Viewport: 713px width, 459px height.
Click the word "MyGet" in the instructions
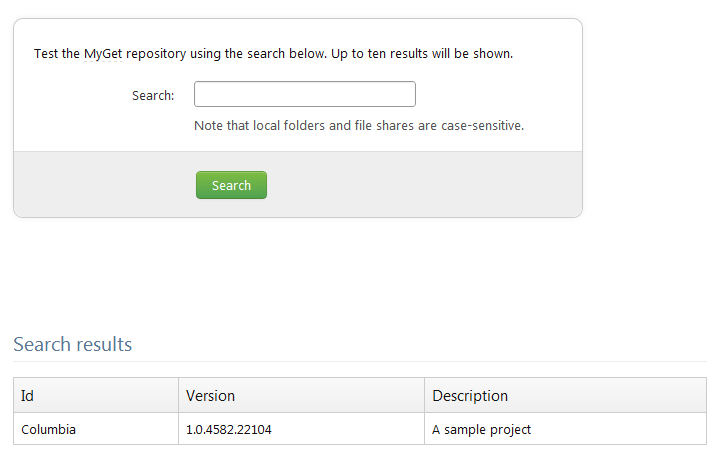tap(103, 54)
